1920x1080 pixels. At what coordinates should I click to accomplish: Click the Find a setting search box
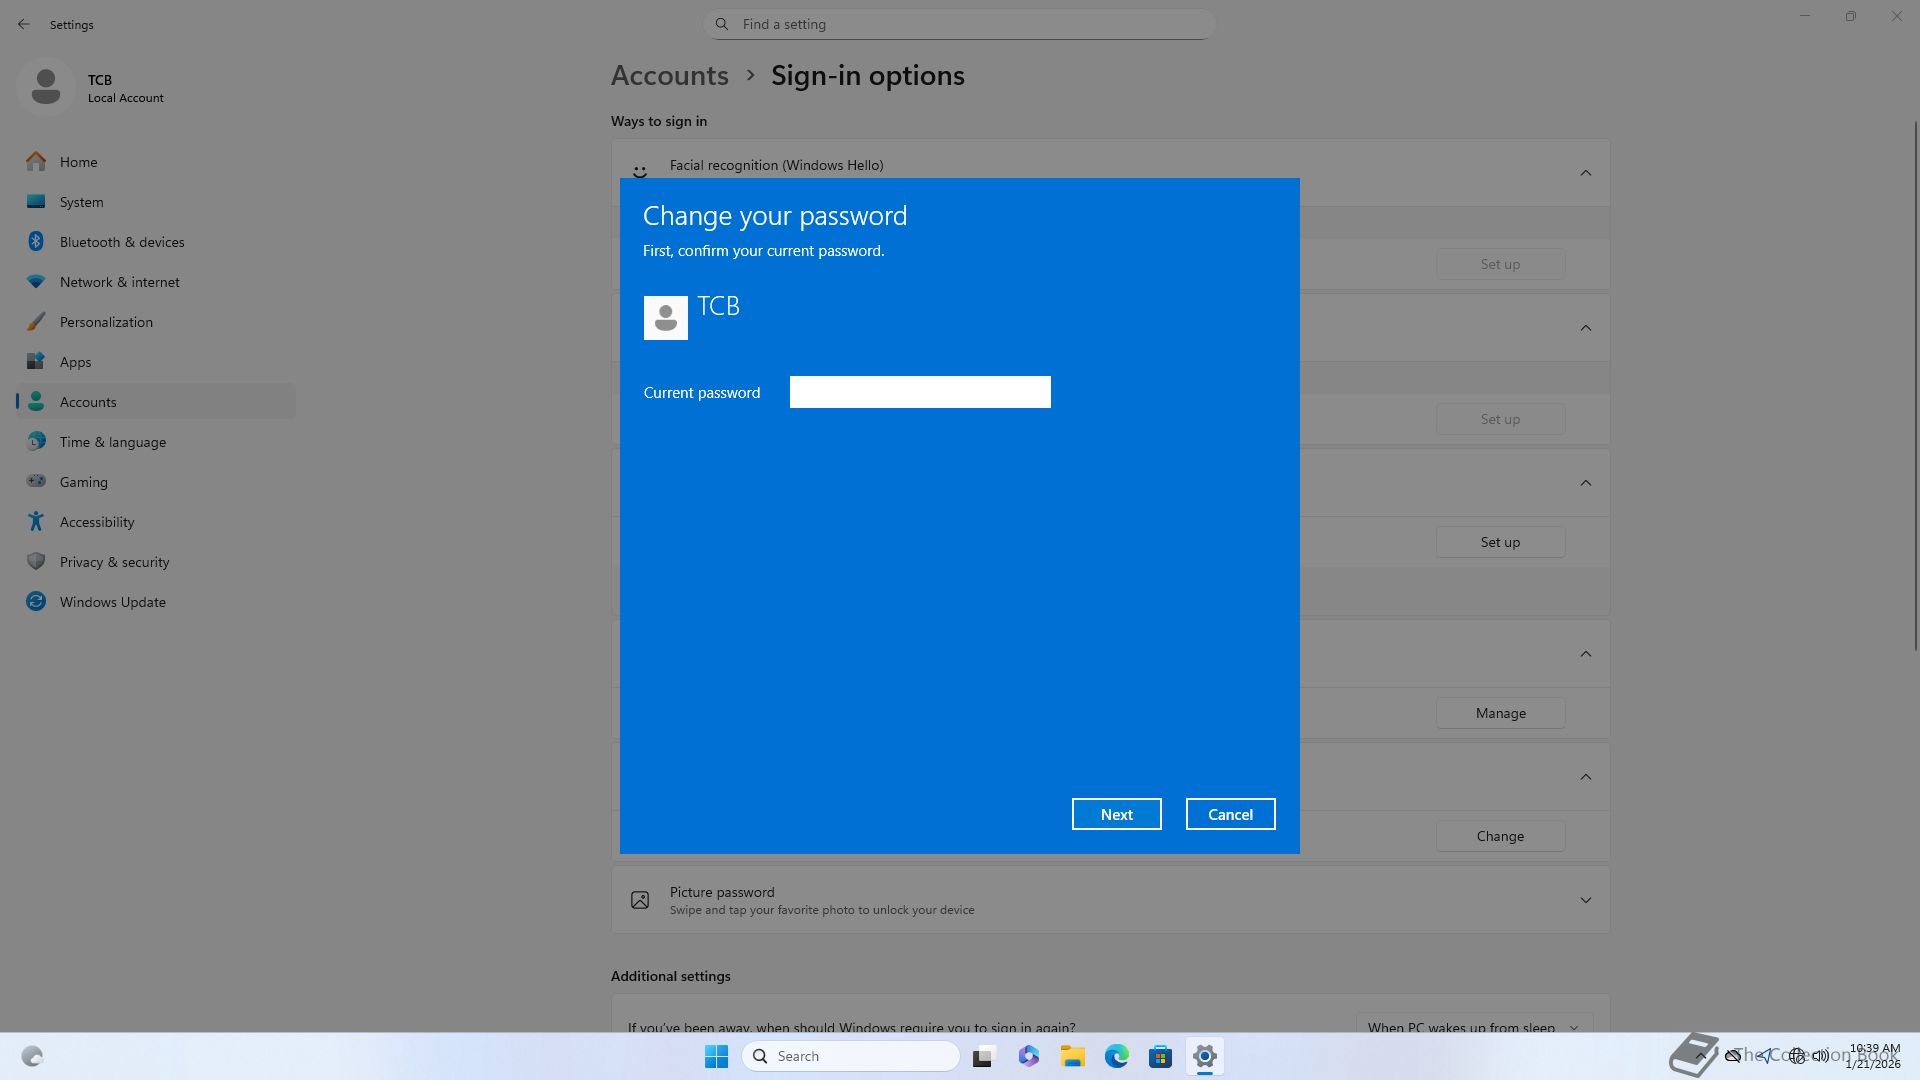960,24
